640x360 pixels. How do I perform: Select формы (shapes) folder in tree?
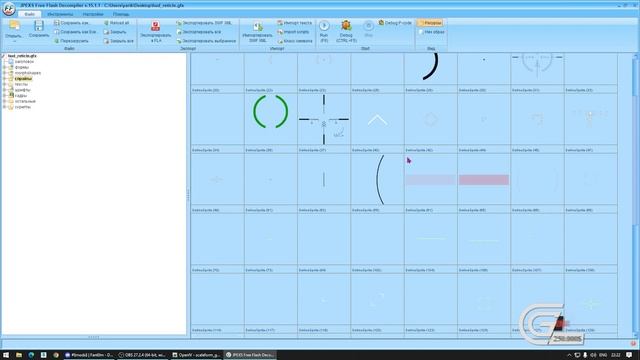(22, 67)
